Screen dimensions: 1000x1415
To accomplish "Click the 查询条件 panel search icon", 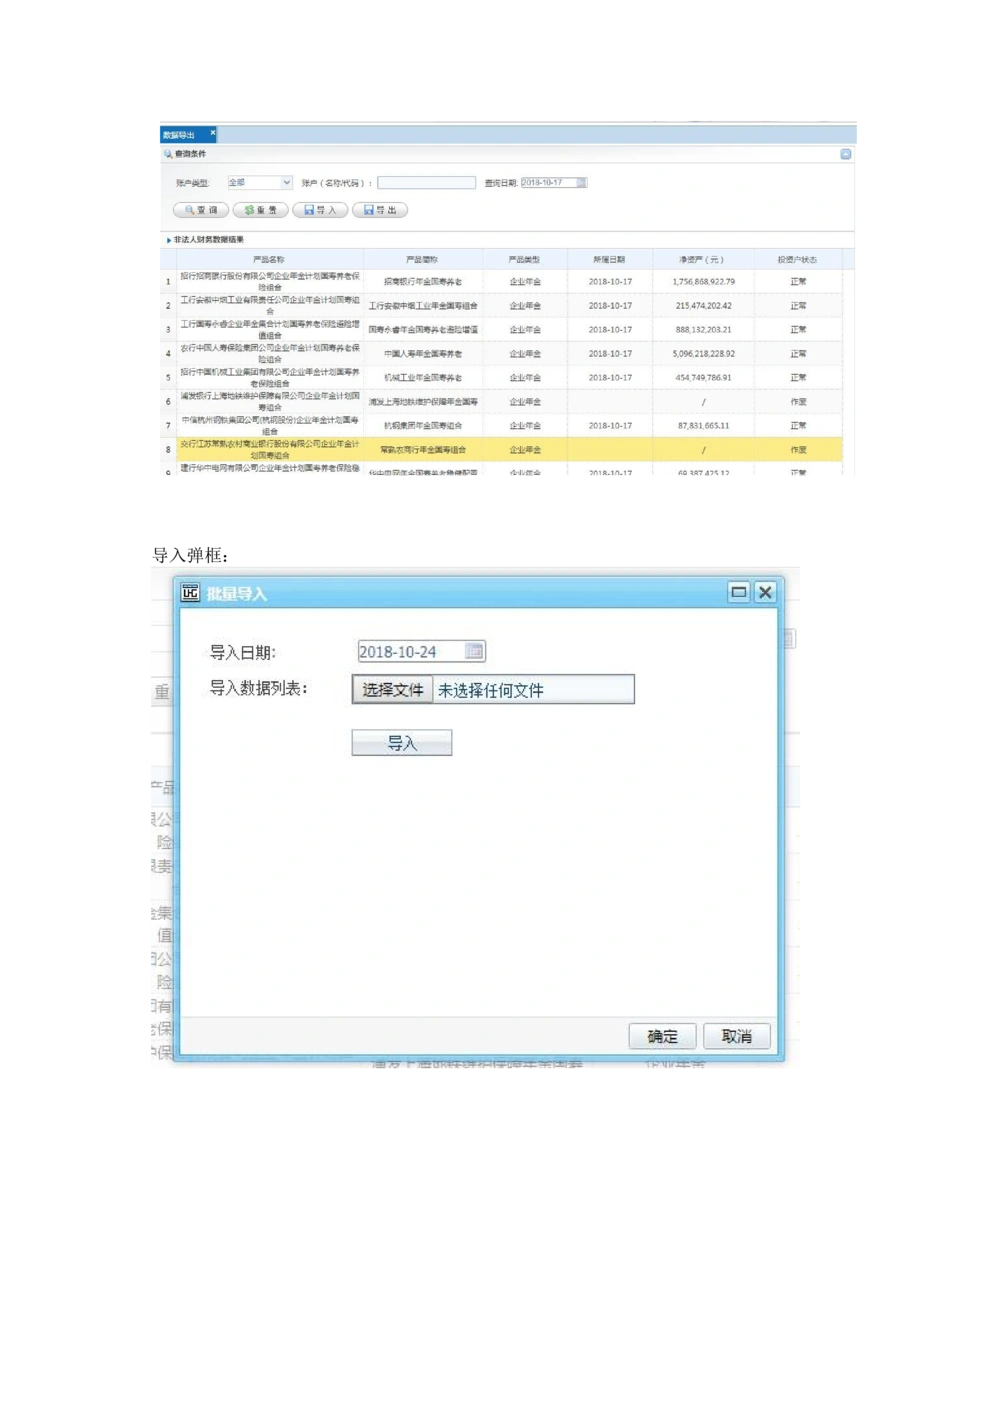I will click(167, 153).
